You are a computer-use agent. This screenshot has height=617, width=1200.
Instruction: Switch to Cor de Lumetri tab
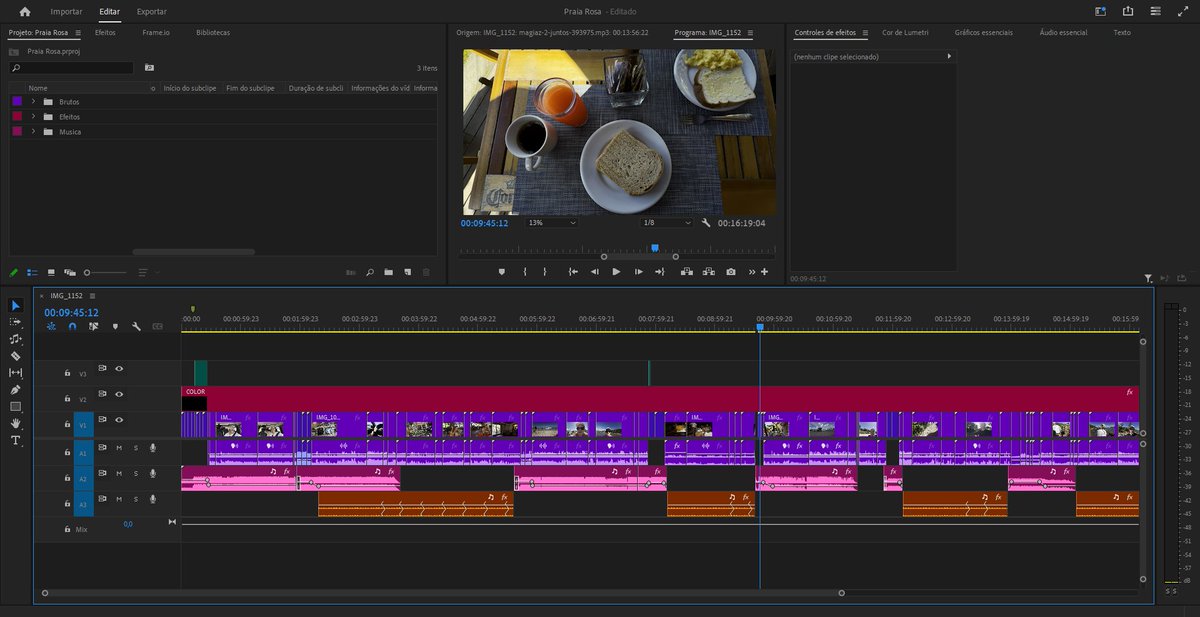[x=905, y=32]
